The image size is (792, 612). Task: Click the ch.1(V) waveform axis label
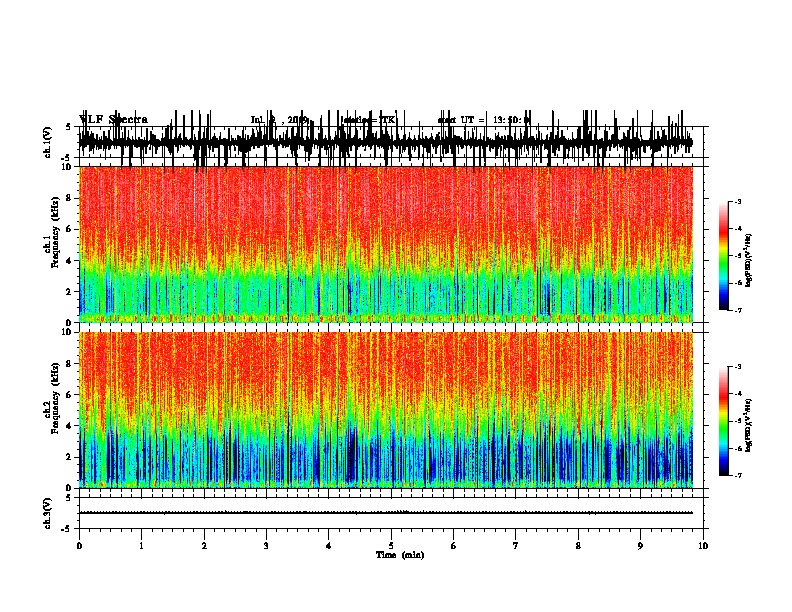click(48, 142)
